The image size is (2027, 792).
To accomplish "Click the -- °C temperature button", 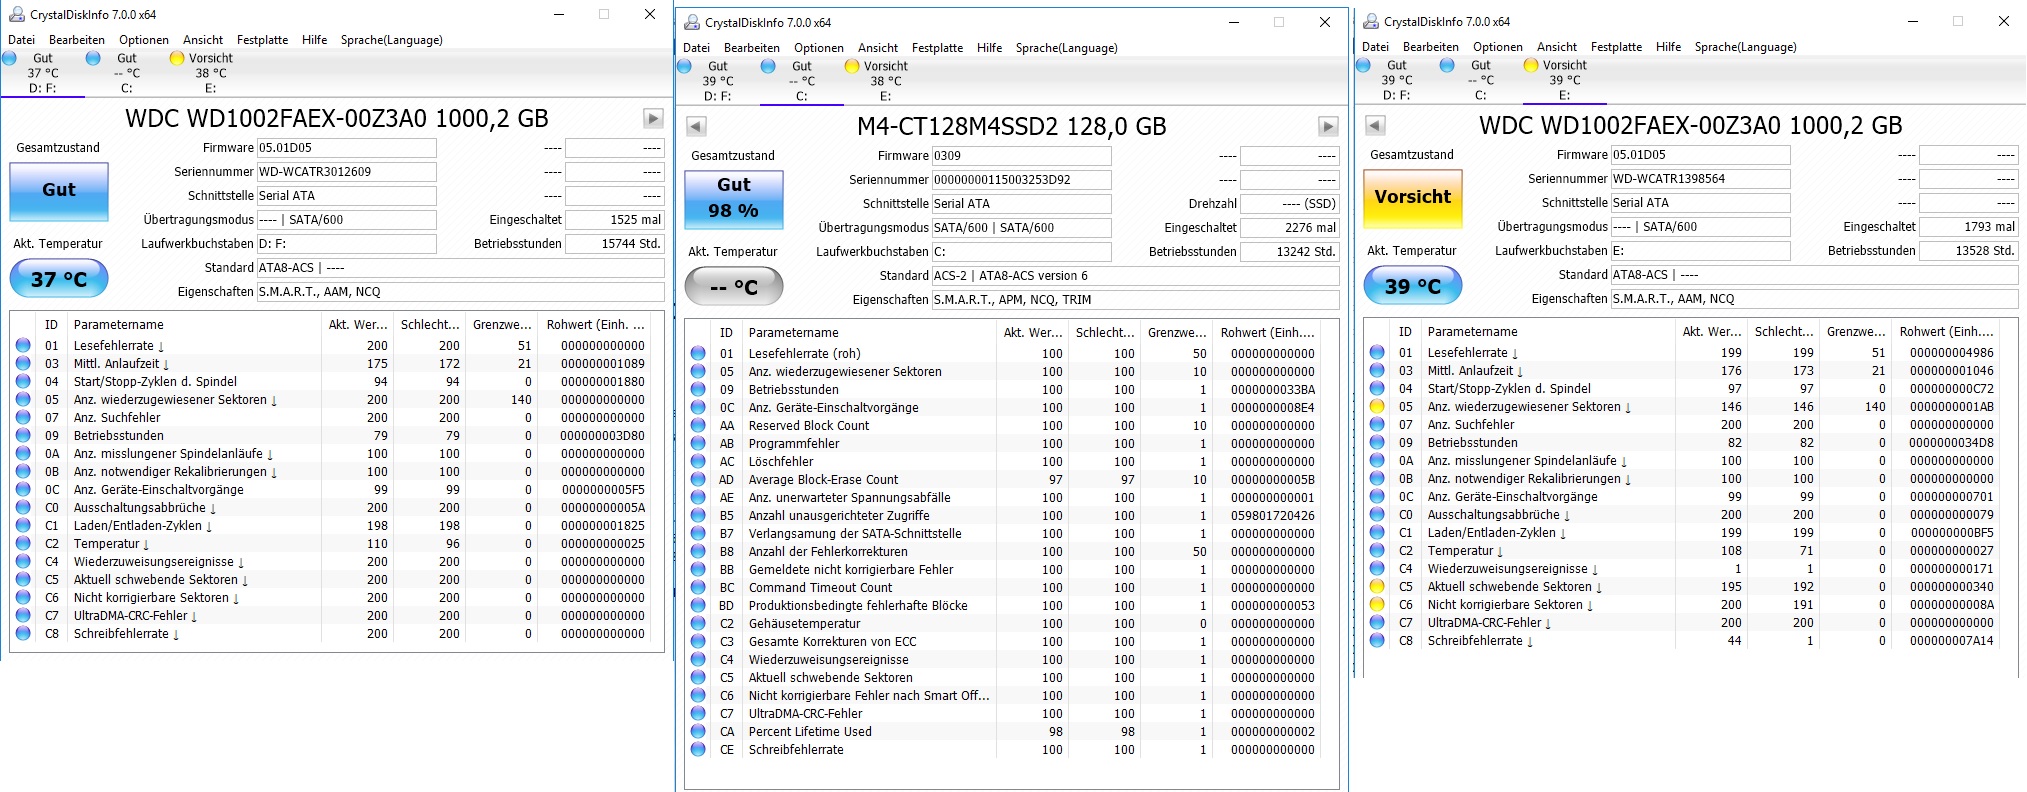I will pyautogui.click(x=734, y=287).
